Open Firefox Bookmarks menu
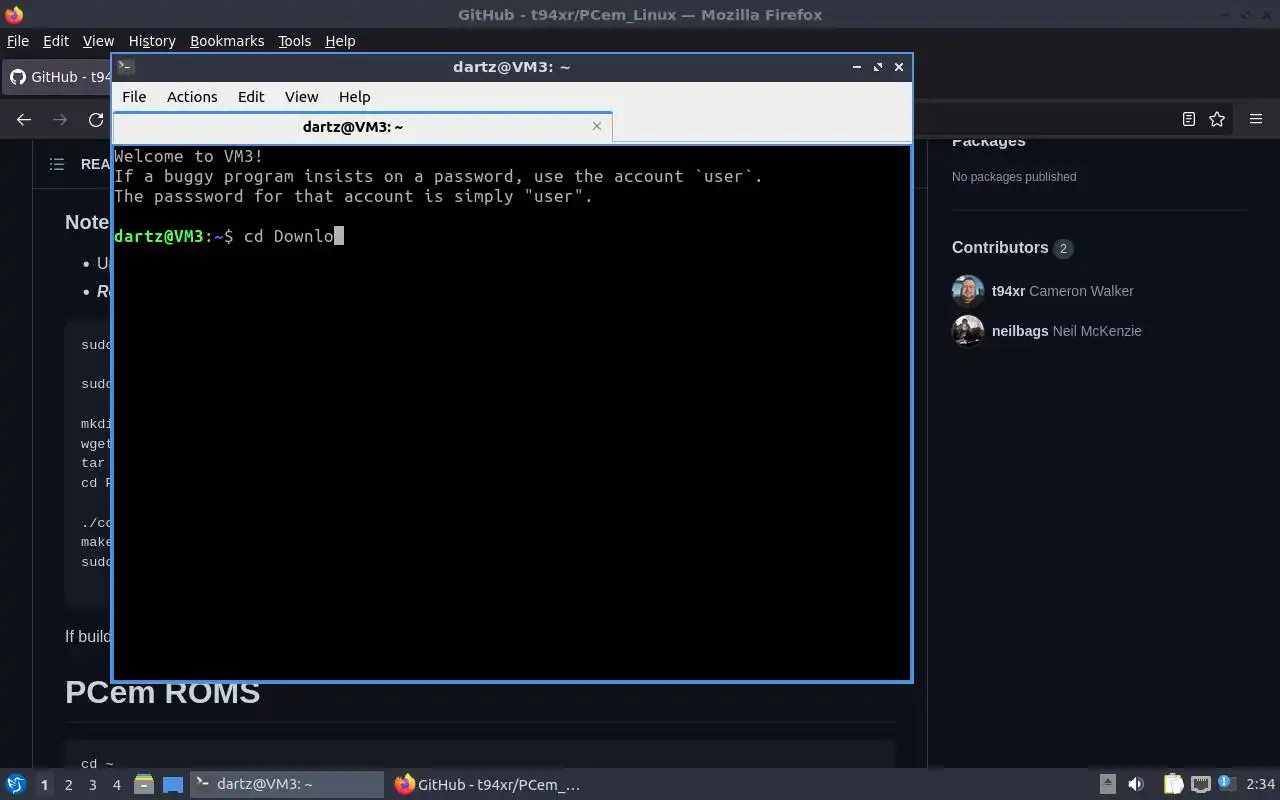Screen dimensions: 1280x800 point(227,41)
